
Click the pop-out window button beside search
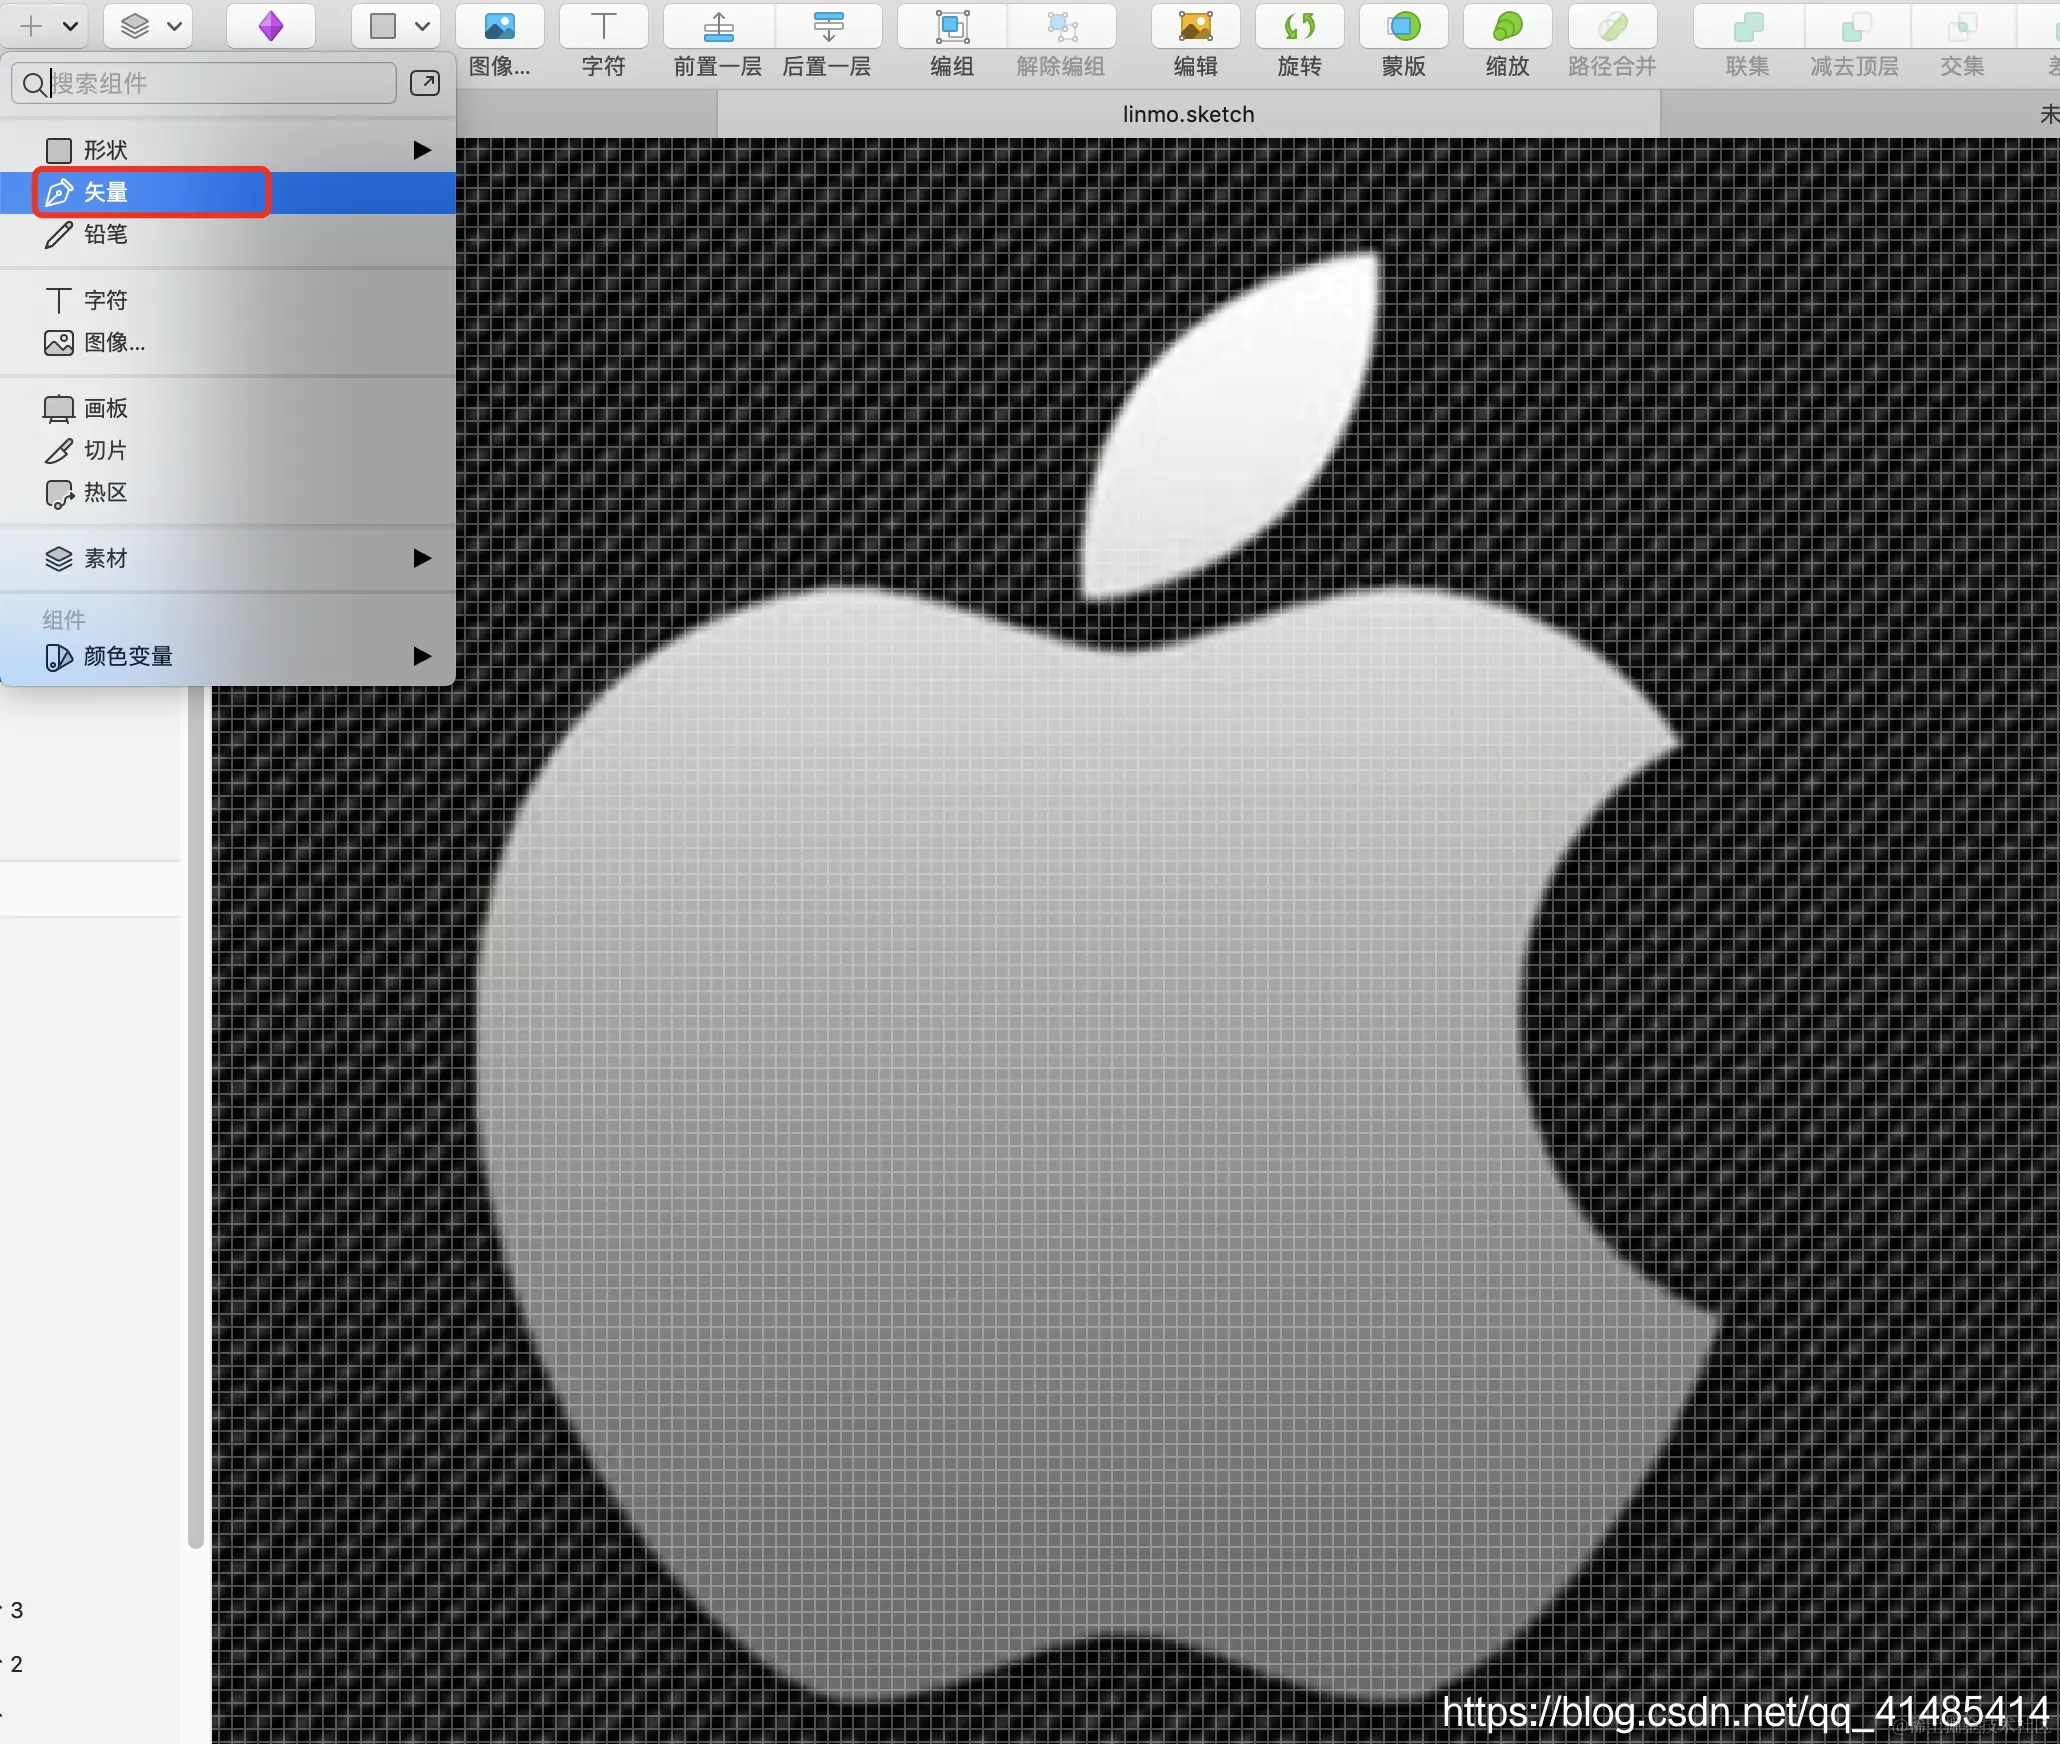[x=425, y=83]
